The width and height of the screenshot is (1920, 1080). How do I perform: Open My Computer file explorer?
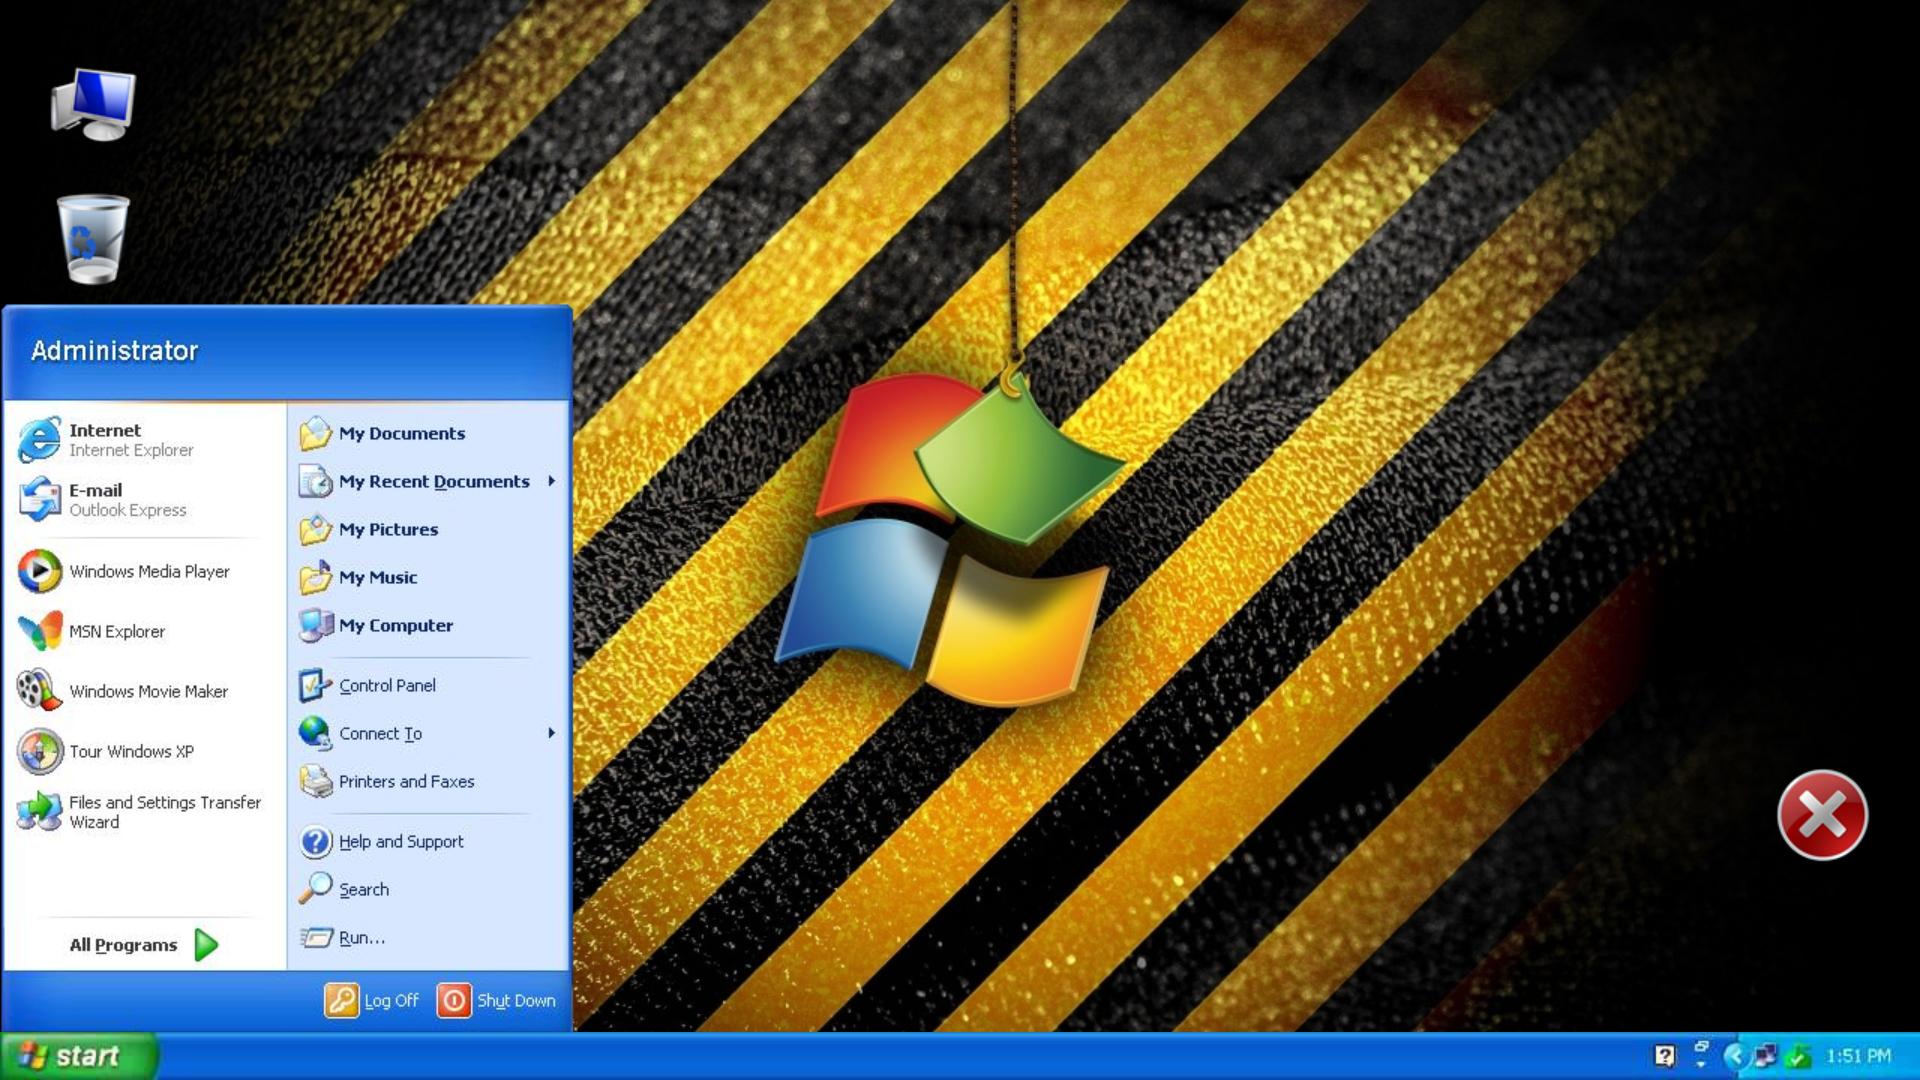[394, 625]
